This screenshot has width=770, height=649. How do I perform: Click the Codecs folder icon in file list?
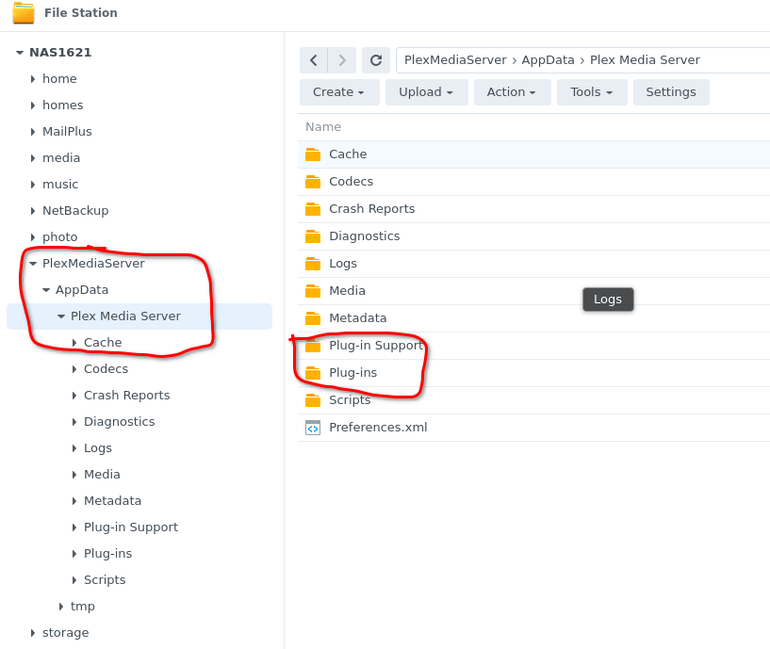pyautogui.click(x=313, y=182)
